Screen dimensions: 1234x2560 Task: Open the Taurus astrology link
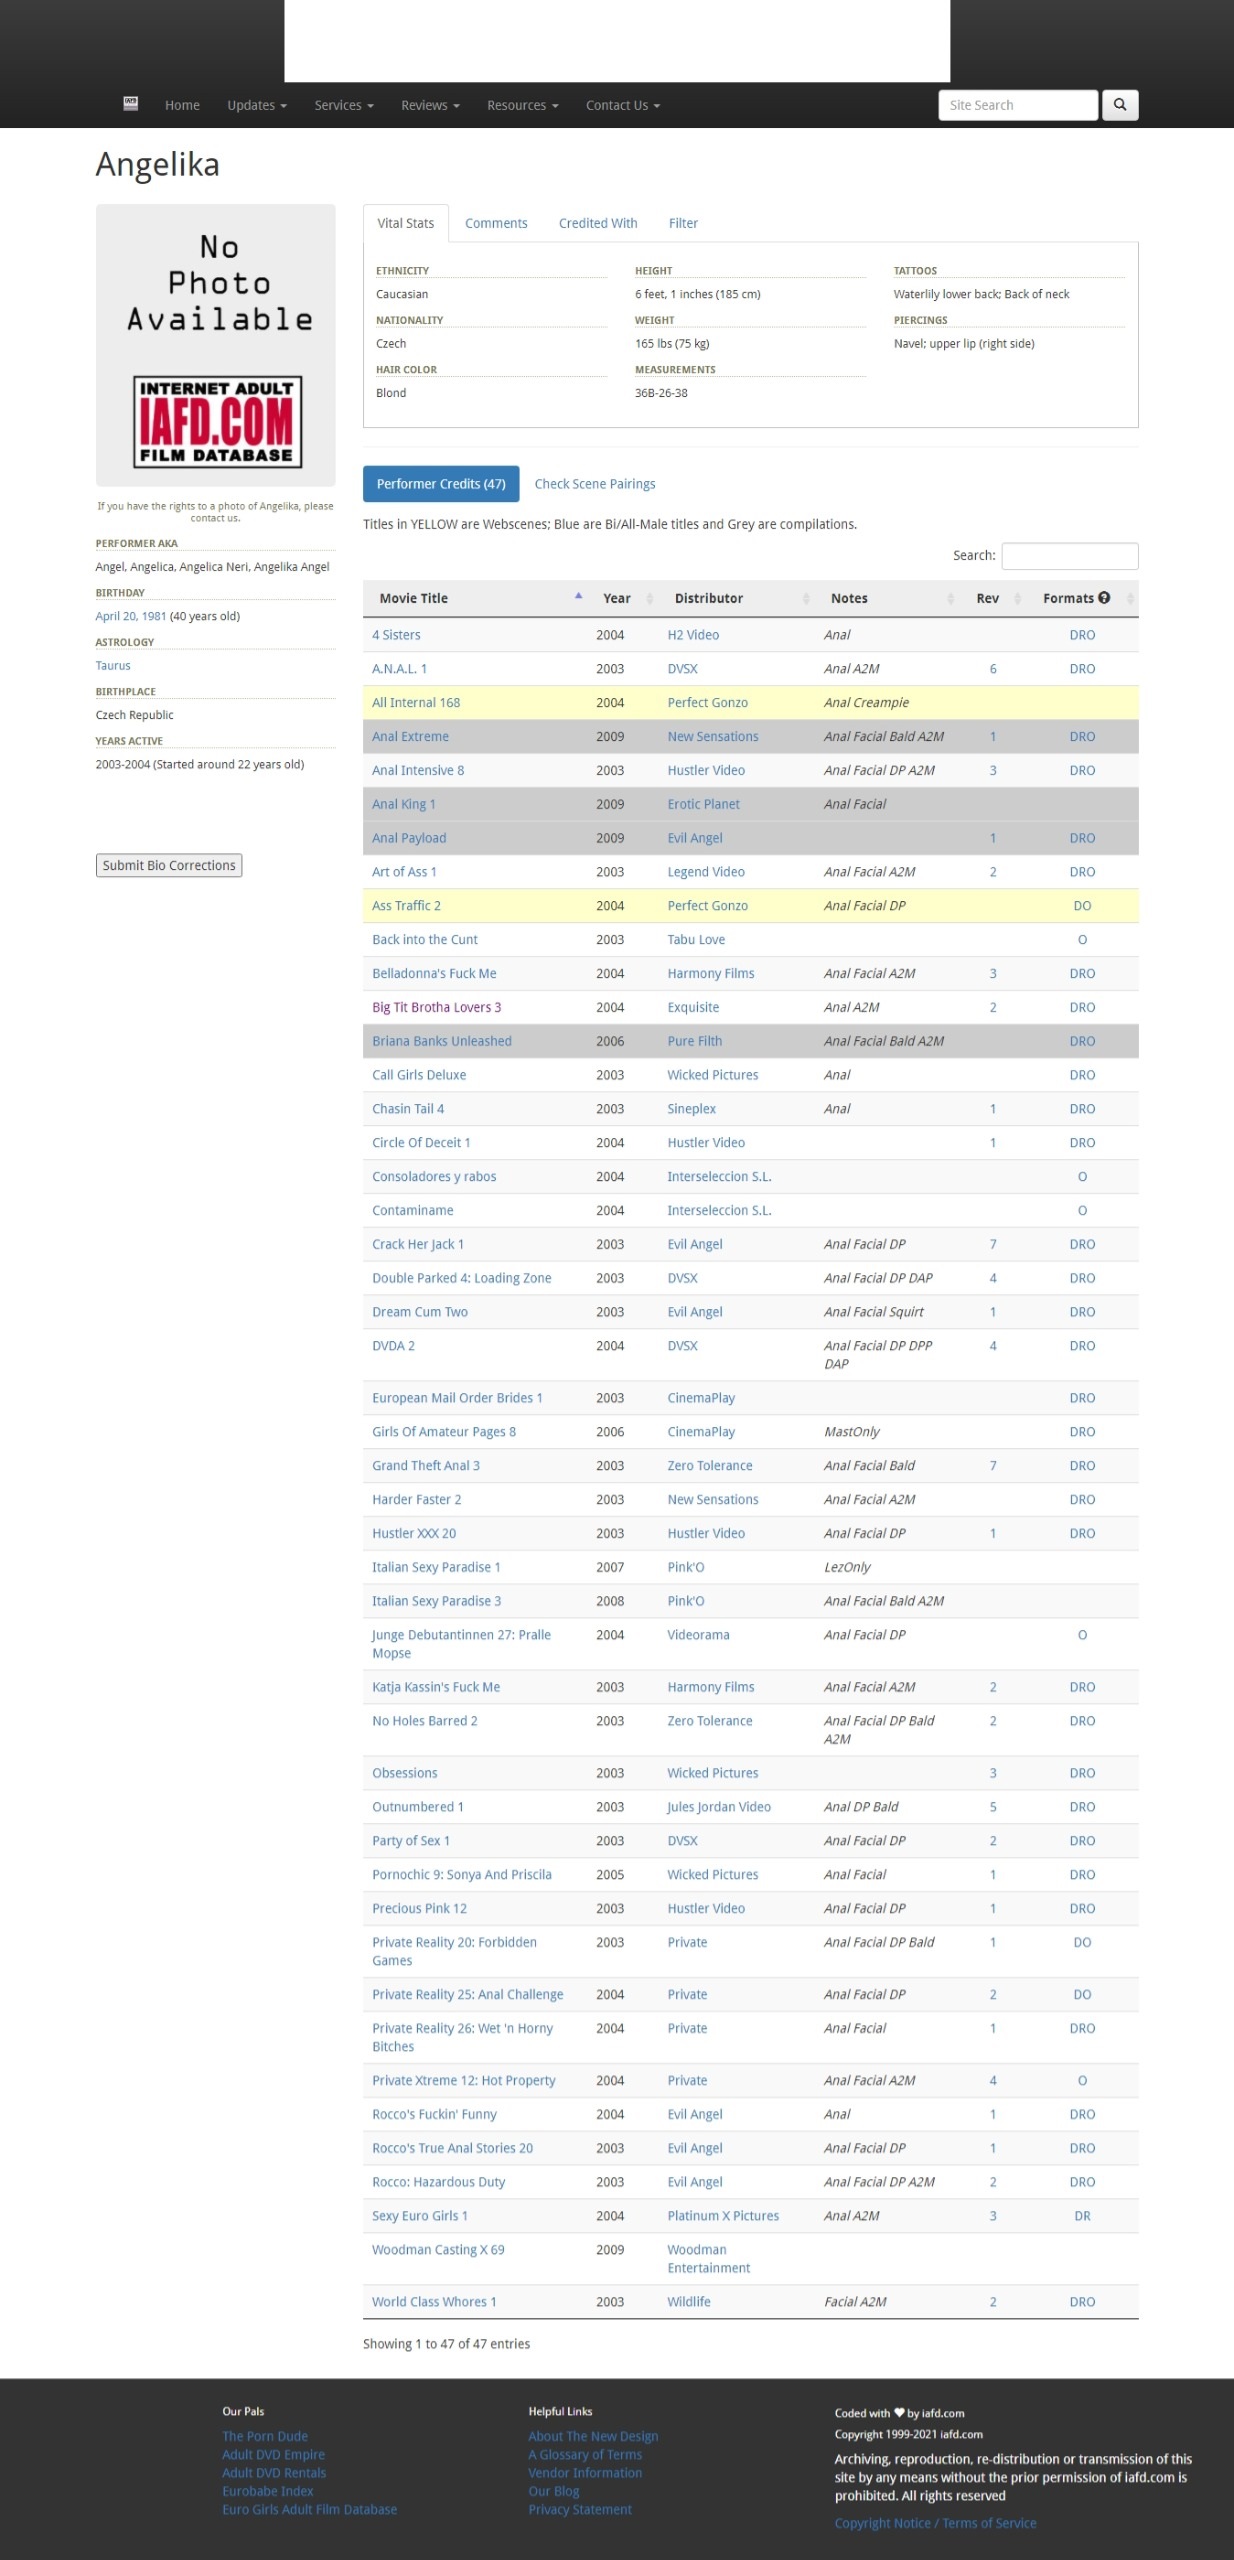coord(113,665)
